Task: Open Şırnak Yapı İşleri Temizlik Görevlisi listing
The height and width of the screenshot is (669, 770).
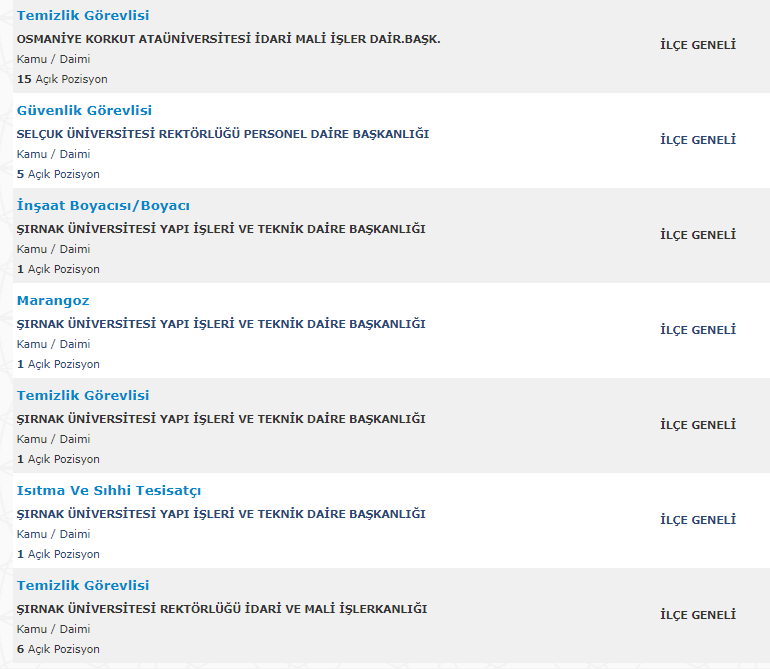Action: 83,395
